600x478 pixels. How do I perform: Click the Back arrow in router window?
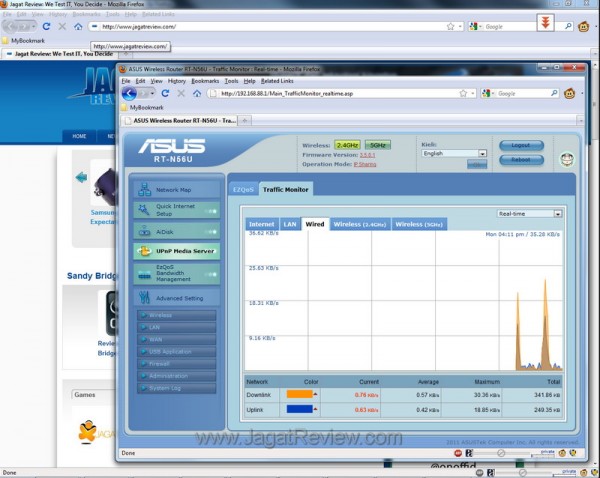click(129, 93)
